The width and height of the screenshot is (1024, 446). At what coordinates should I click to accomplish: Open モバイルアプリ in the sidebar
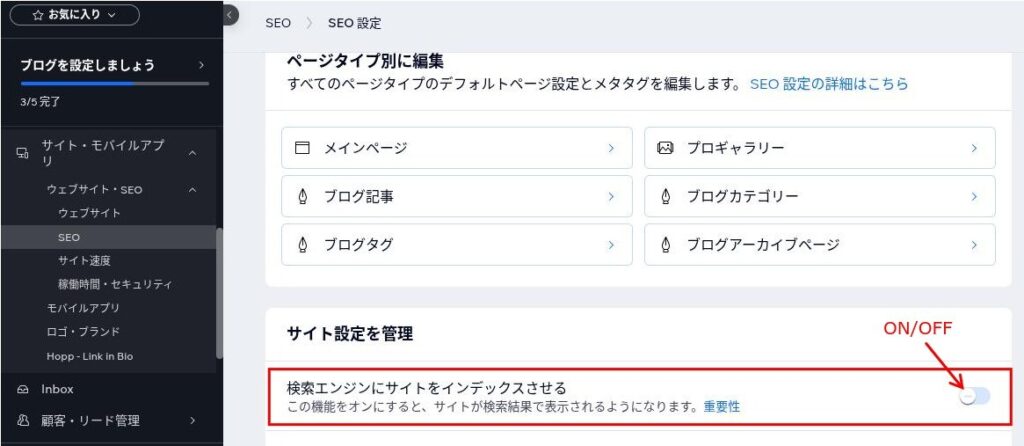(84, 308)
